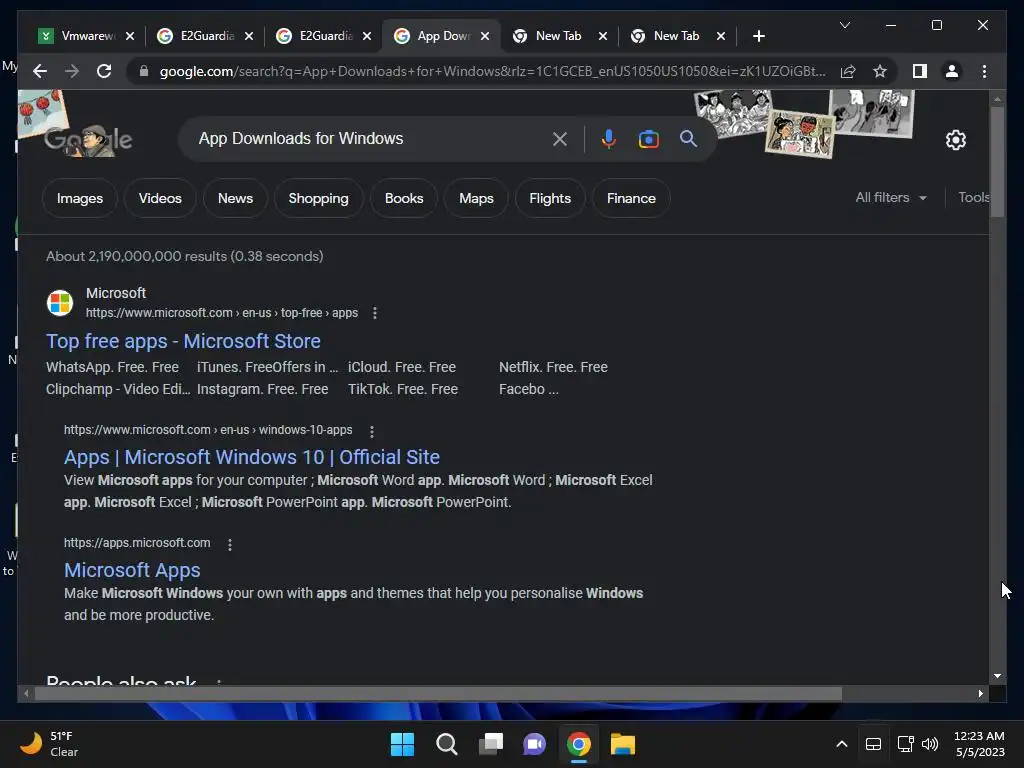Open Google quick settings gear
Viewport: 1024px width, 768px height.
[955, 139]
